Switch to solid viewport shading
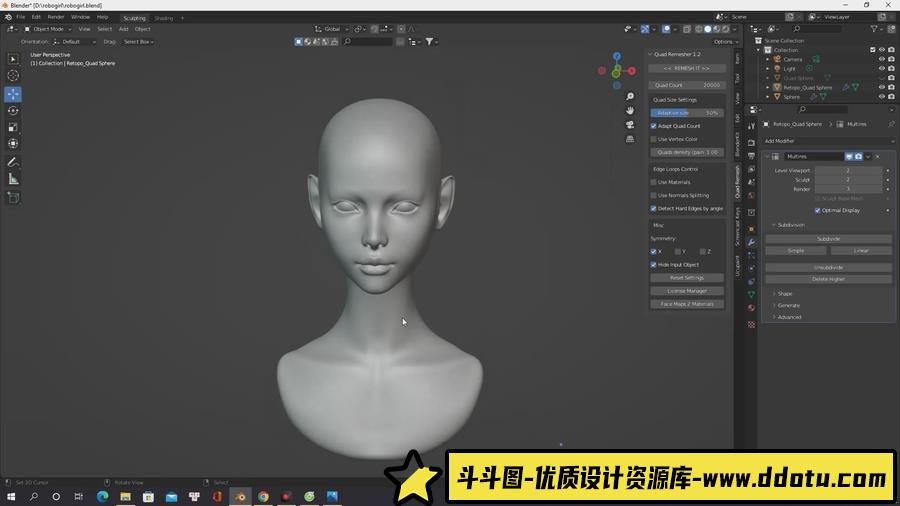This screenshot has width=900, height=506. click(x=708, y=29)
